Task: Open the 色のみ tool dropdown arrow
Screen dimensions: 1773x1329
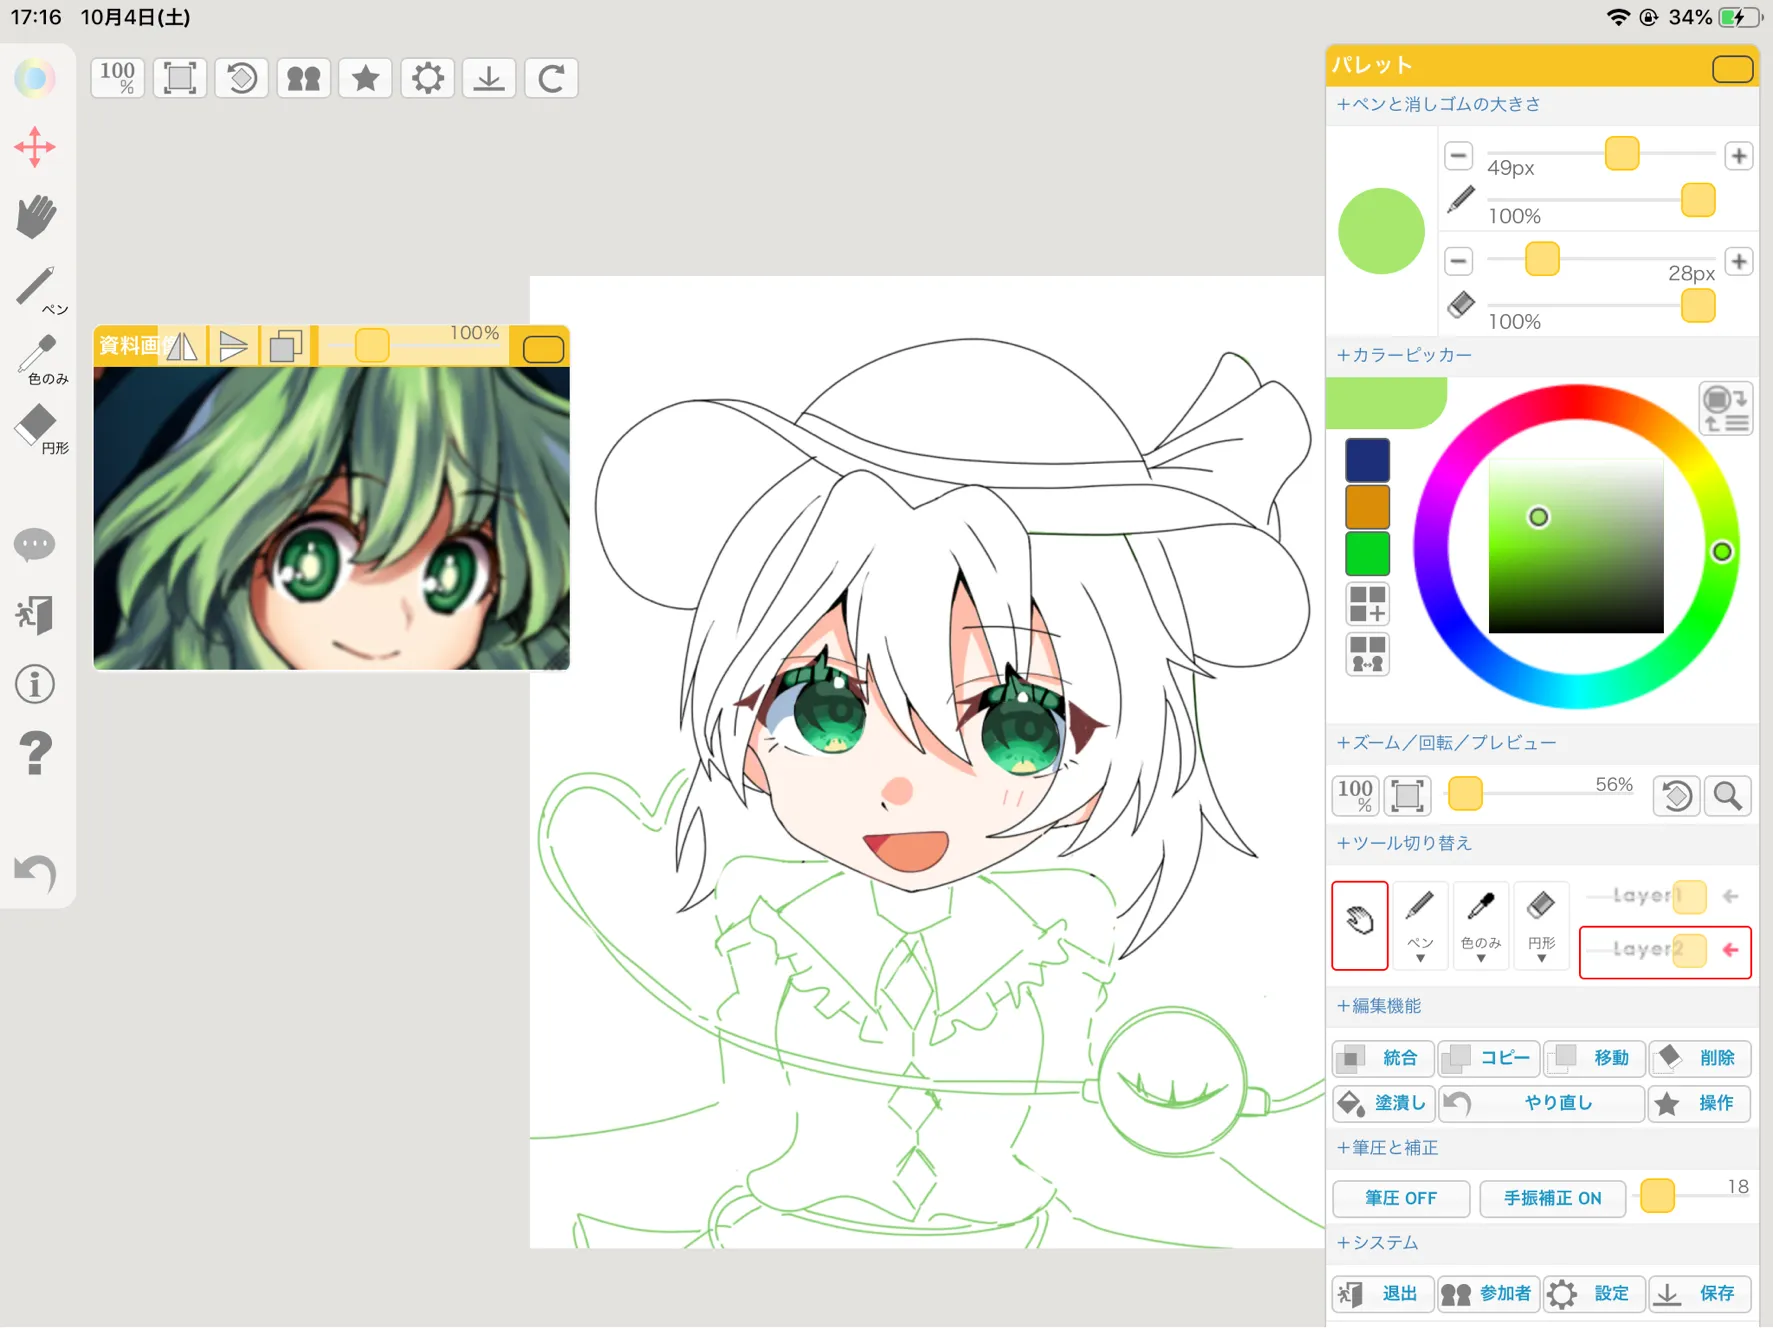Action: tap(1481, 959)
